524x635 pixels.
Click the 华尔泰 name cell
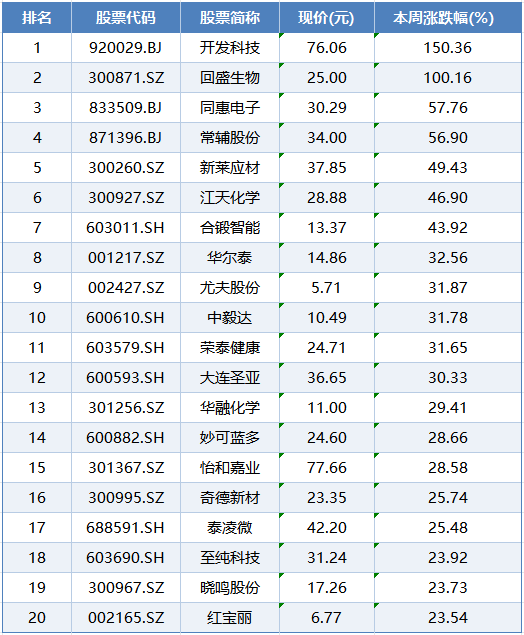[x=230, y=258]
